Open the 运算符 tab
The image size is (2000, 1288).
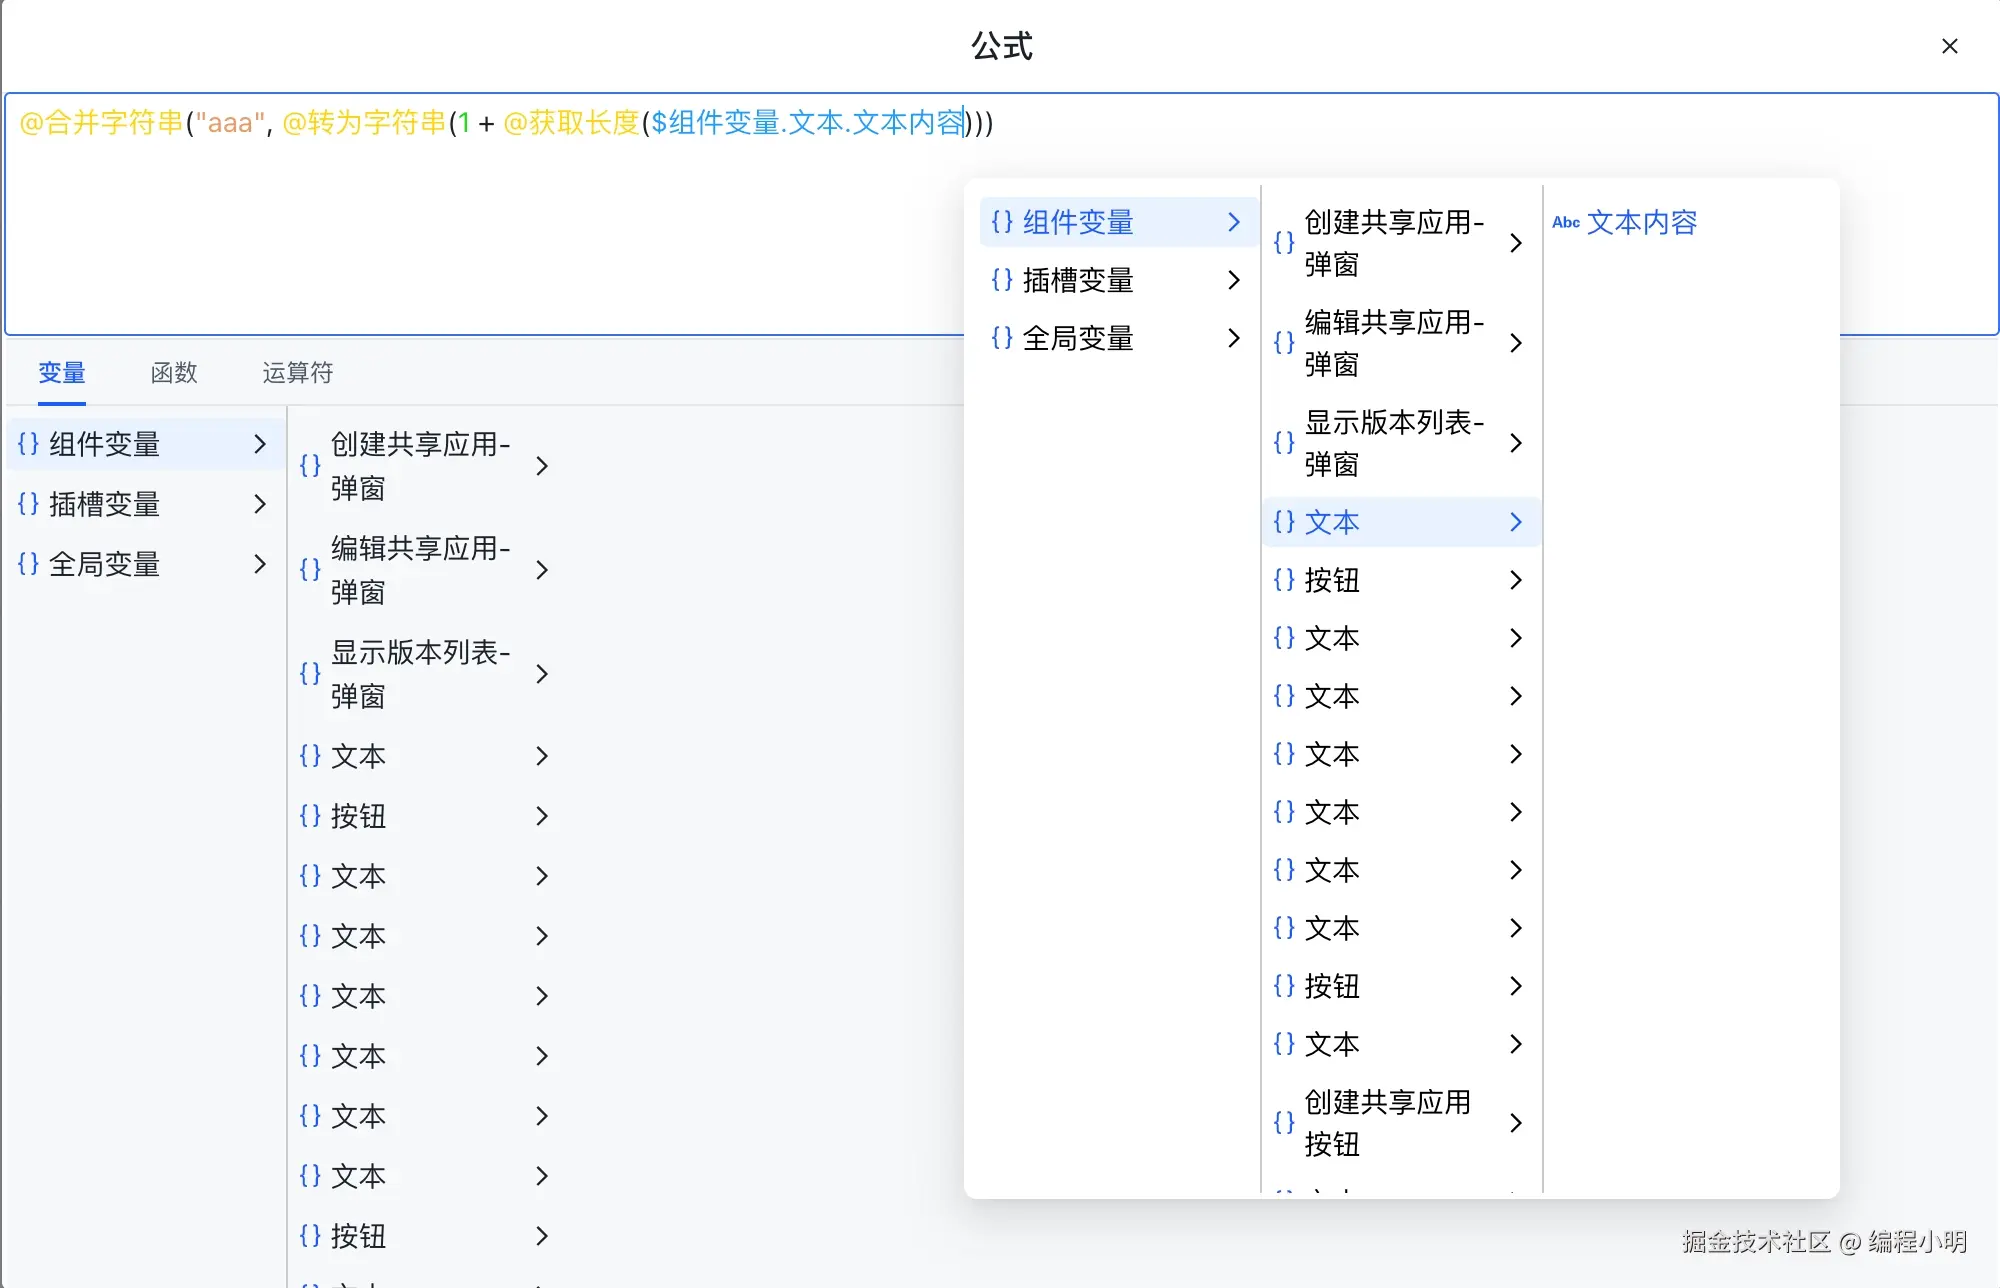coord(297,373)
